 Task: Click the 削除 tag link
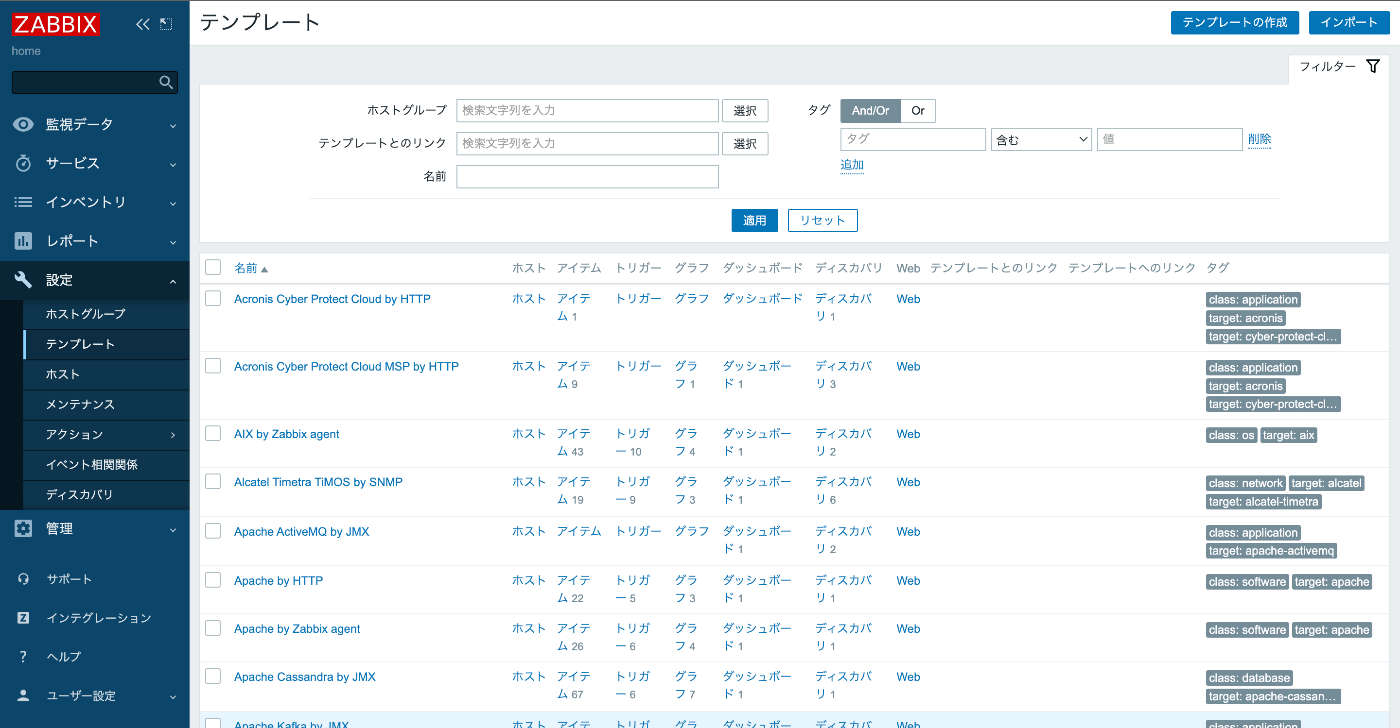click(1259, 139)
